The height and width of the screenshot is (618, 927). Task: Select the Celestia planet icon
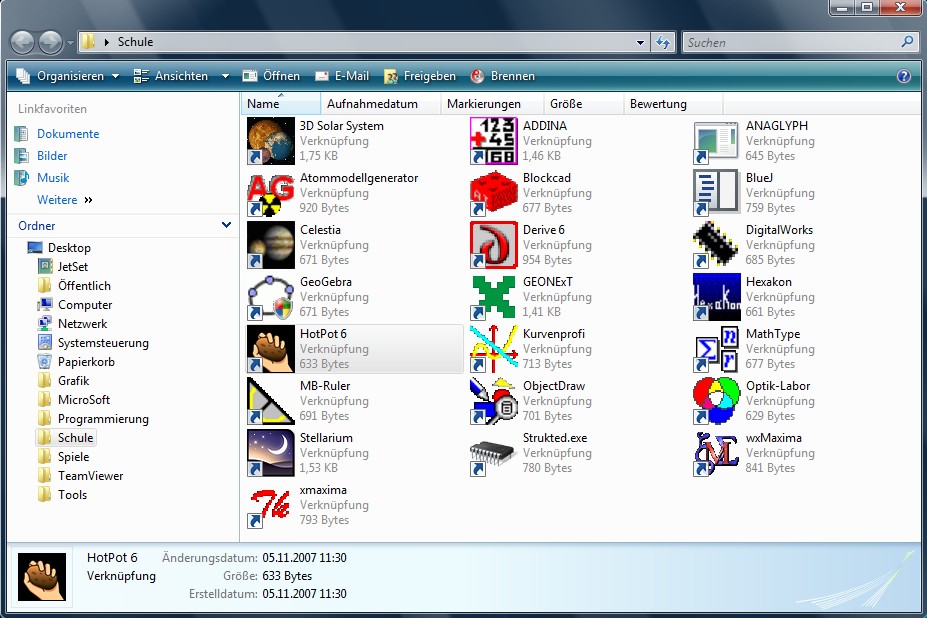point(271,245)
